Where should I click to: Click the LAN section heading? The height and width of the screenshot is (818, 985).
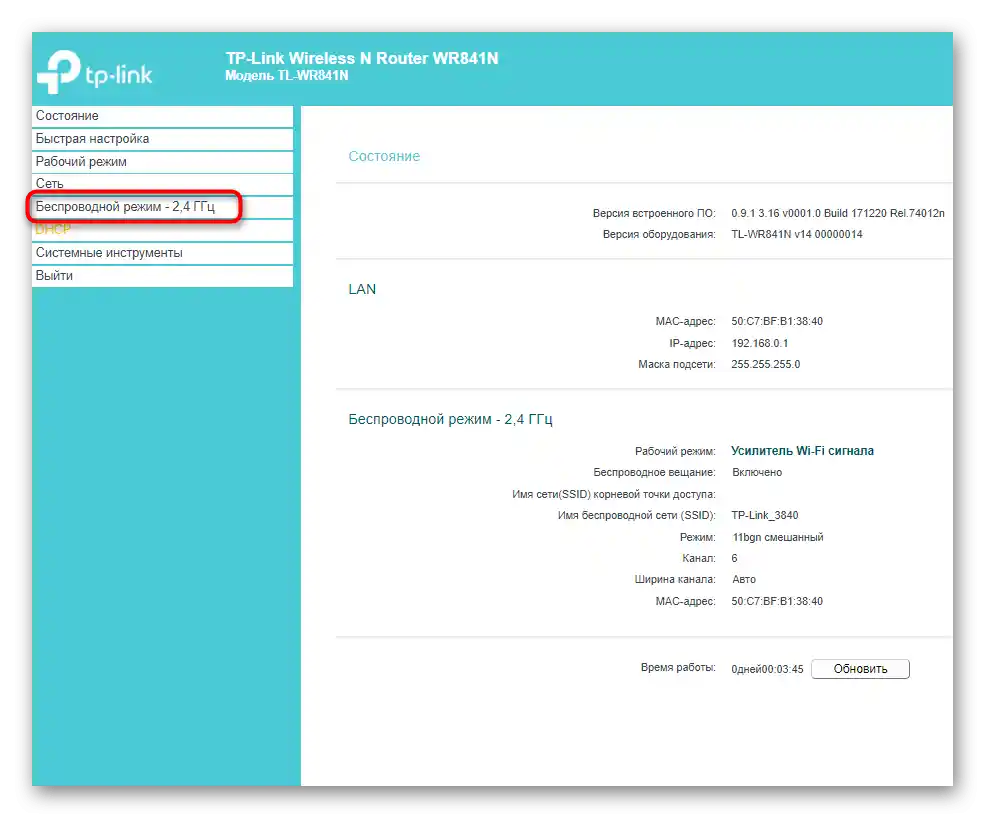click(x=362, y=290)
